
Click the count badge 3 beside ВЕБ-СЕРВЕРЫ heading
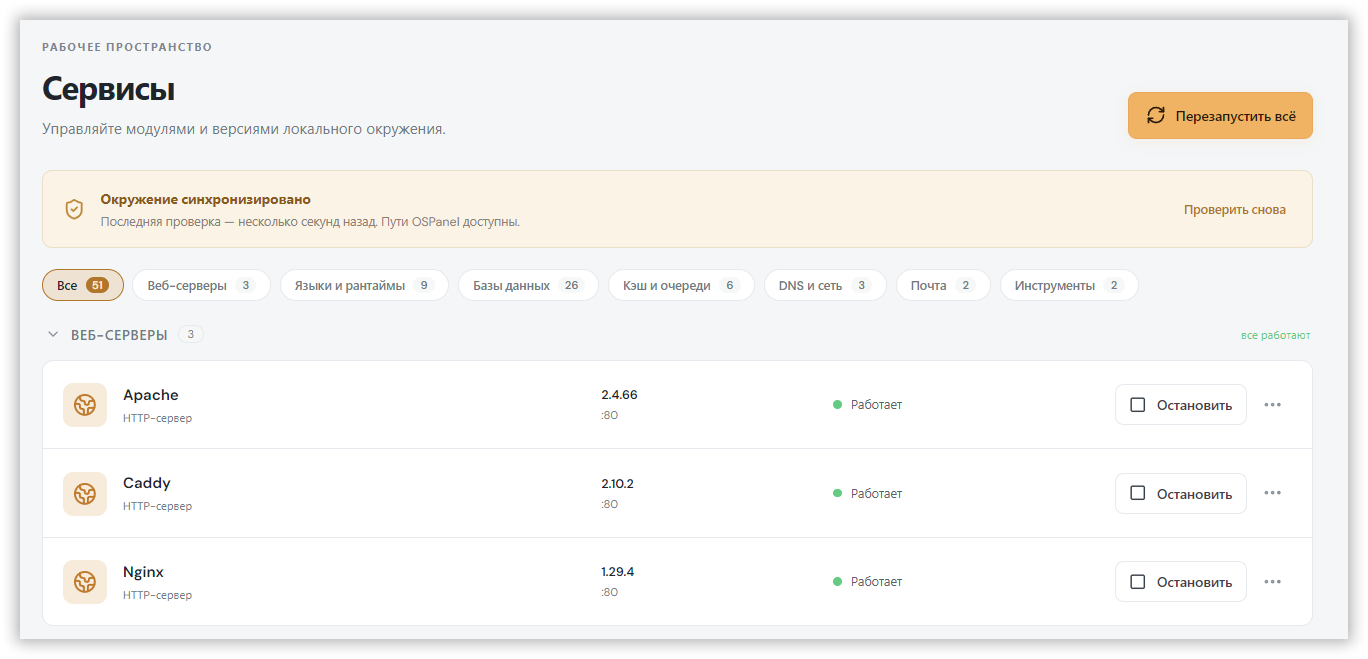pos(191,334)
